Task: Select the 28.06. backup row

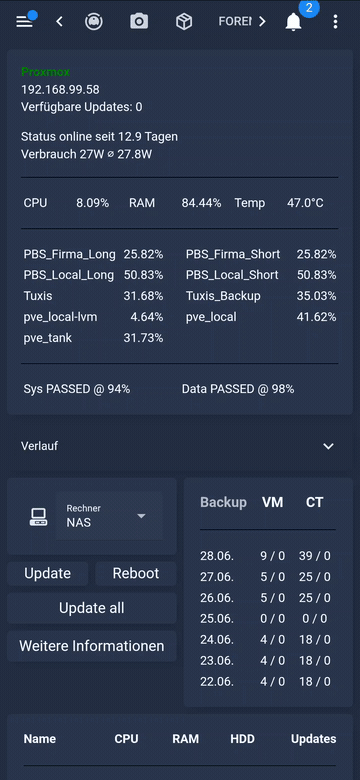Action: coord(268,556)
